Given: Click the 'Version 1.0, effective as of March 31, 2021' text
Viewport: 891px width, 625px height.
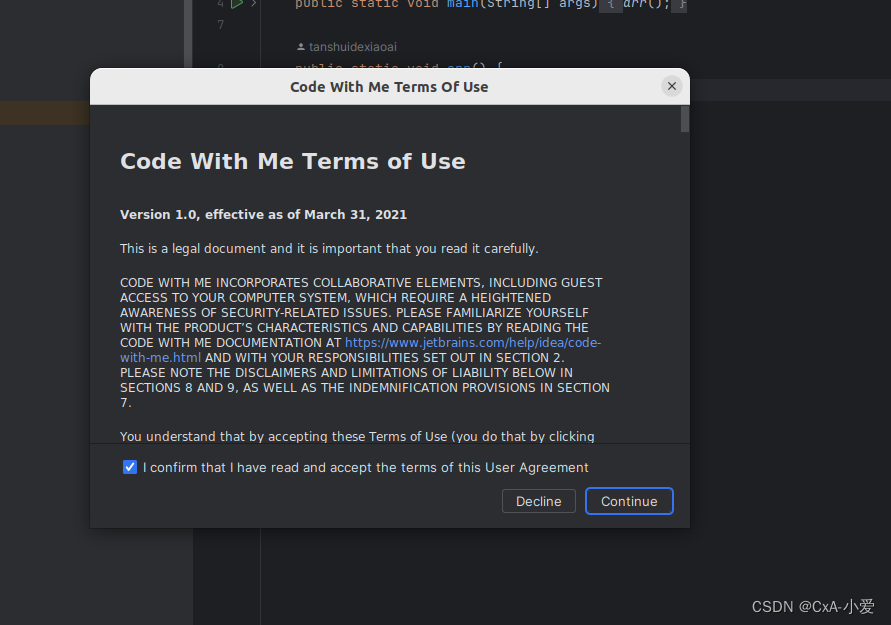Looking at the screenshot, I should (263, 214).
